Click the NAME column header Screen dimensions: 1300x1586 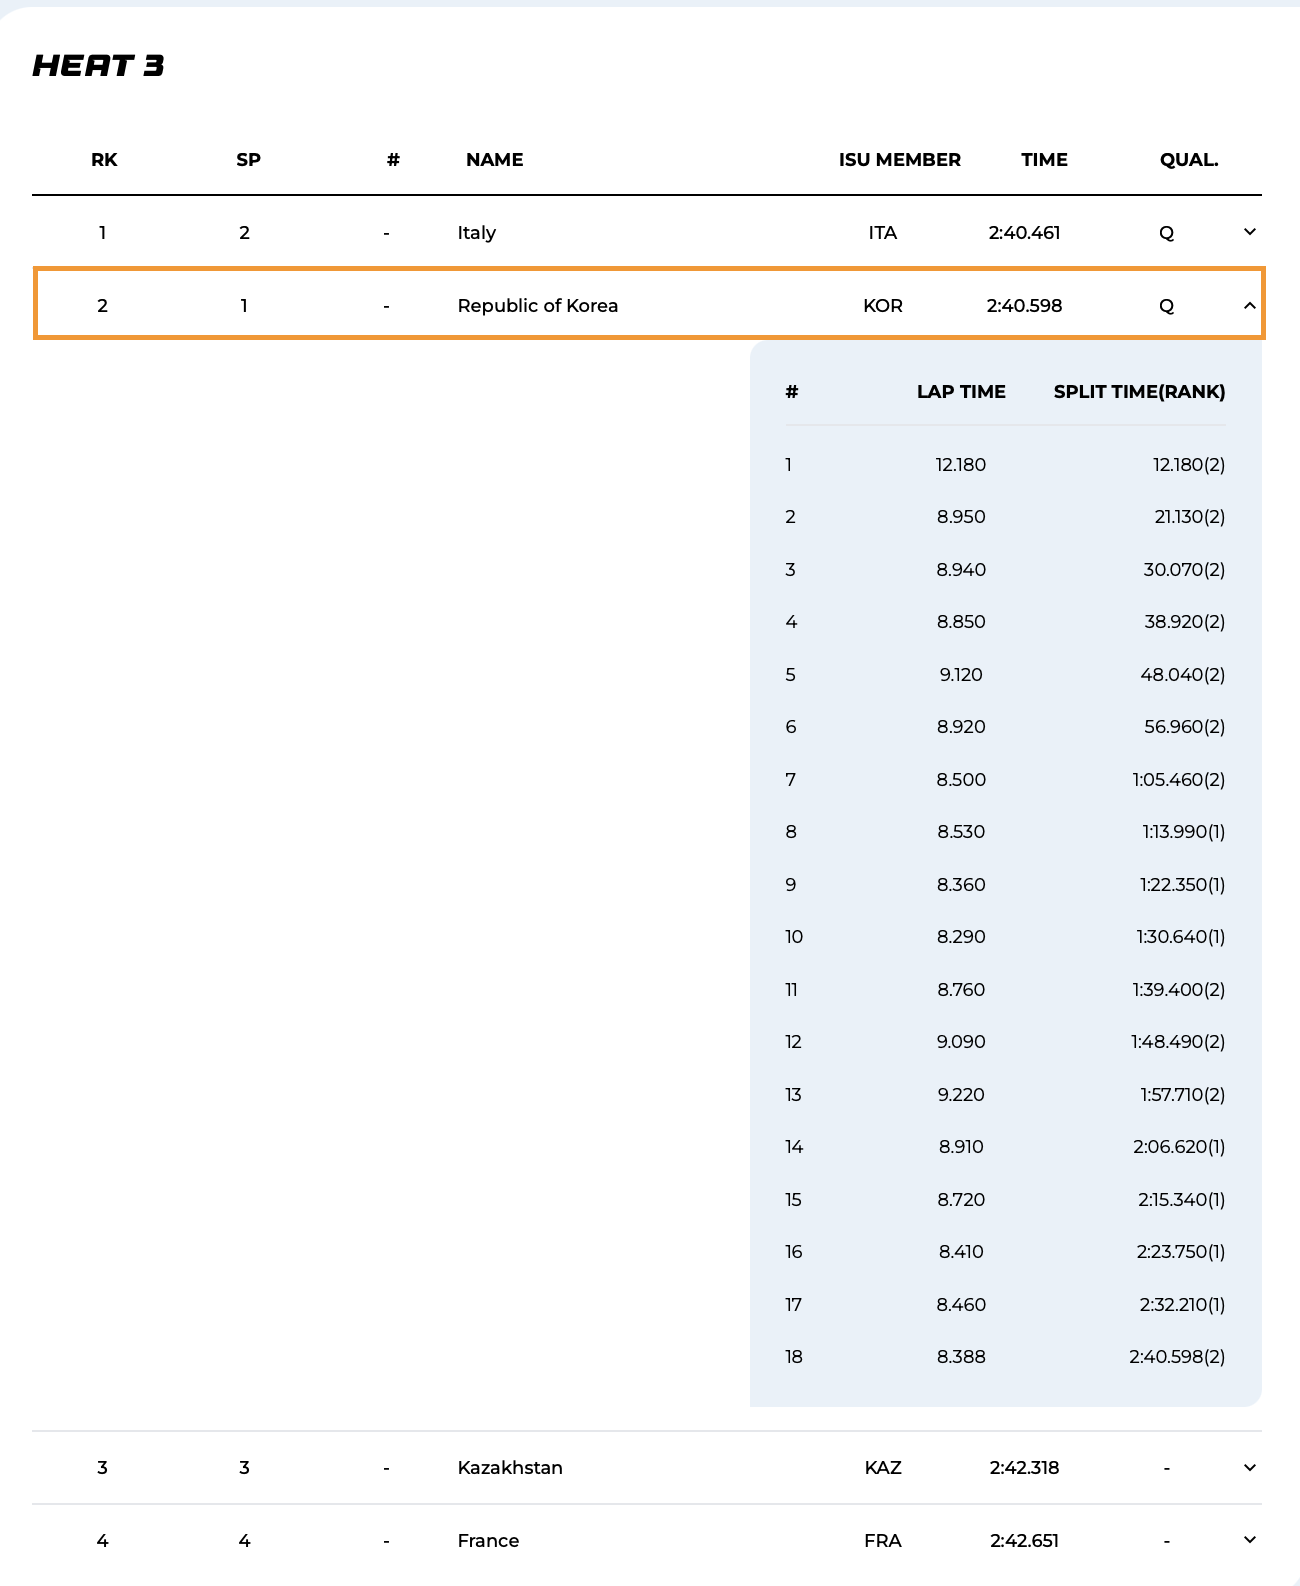click(x=494, y=160)
